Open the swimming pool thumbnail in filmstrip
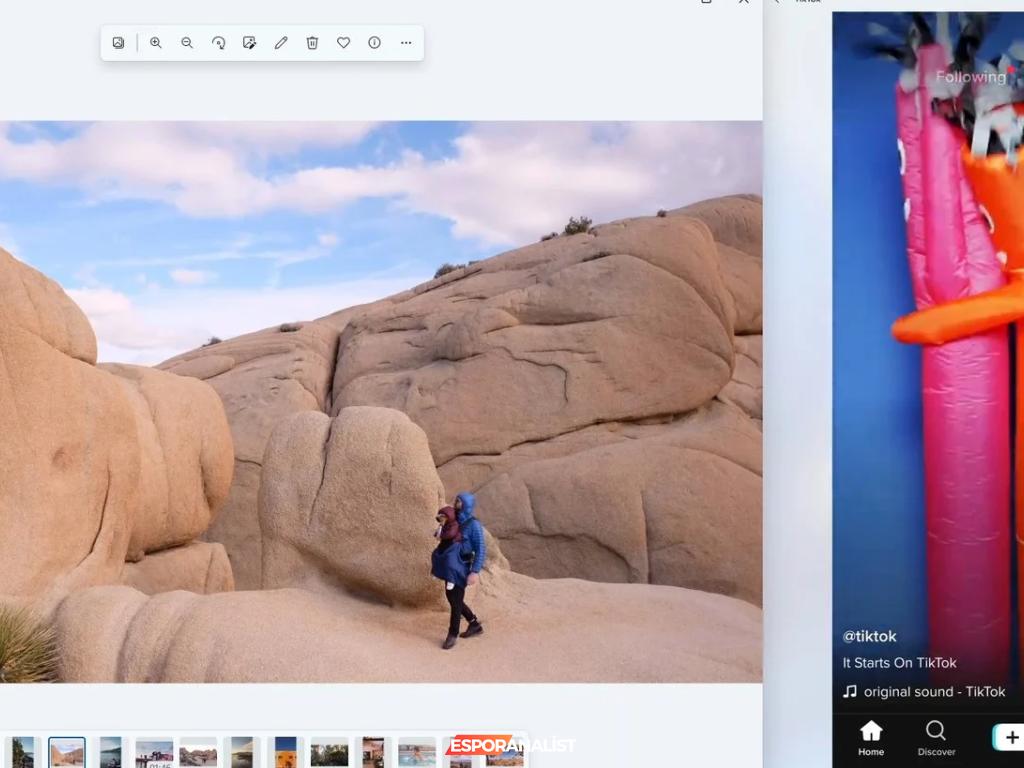 417,753
